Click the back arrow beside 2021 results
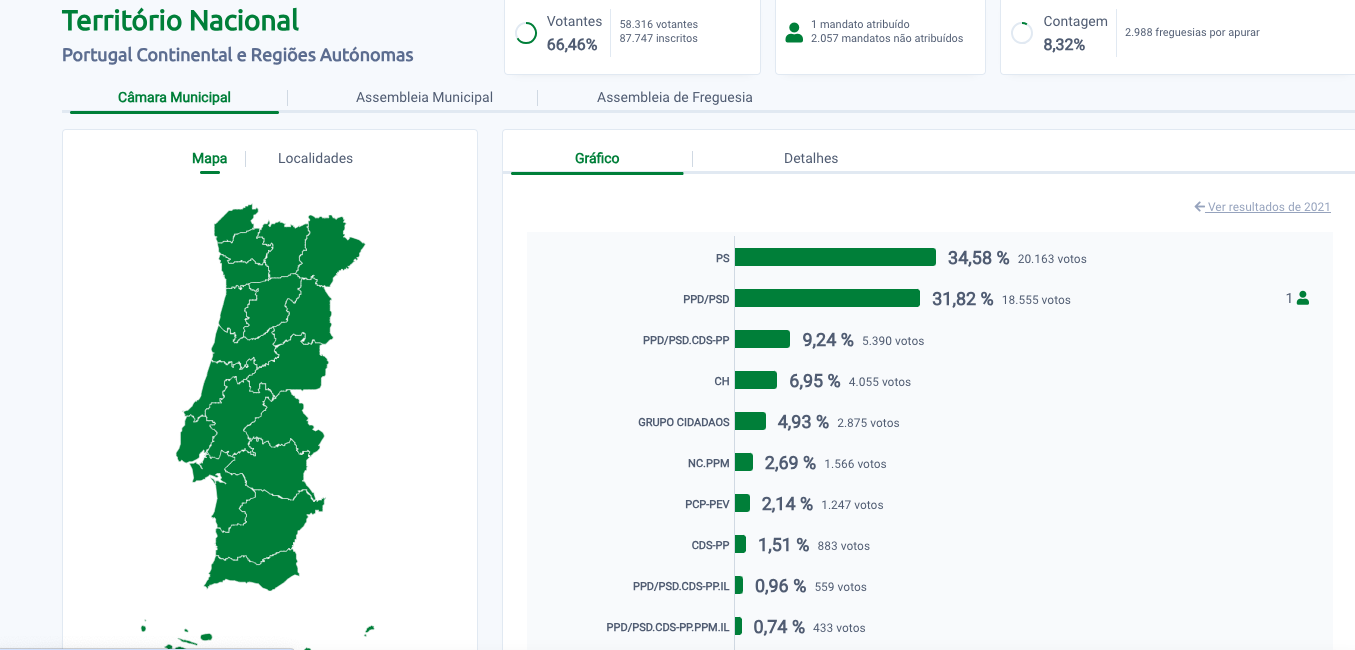Image resolution: width=1355 pixels, height=650 pixels. pos(1199,207)
